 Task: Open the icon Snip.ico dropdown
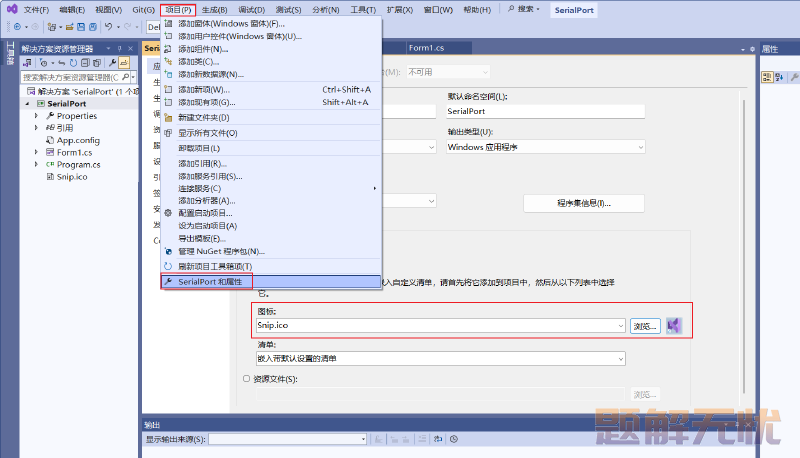[620, 325]
